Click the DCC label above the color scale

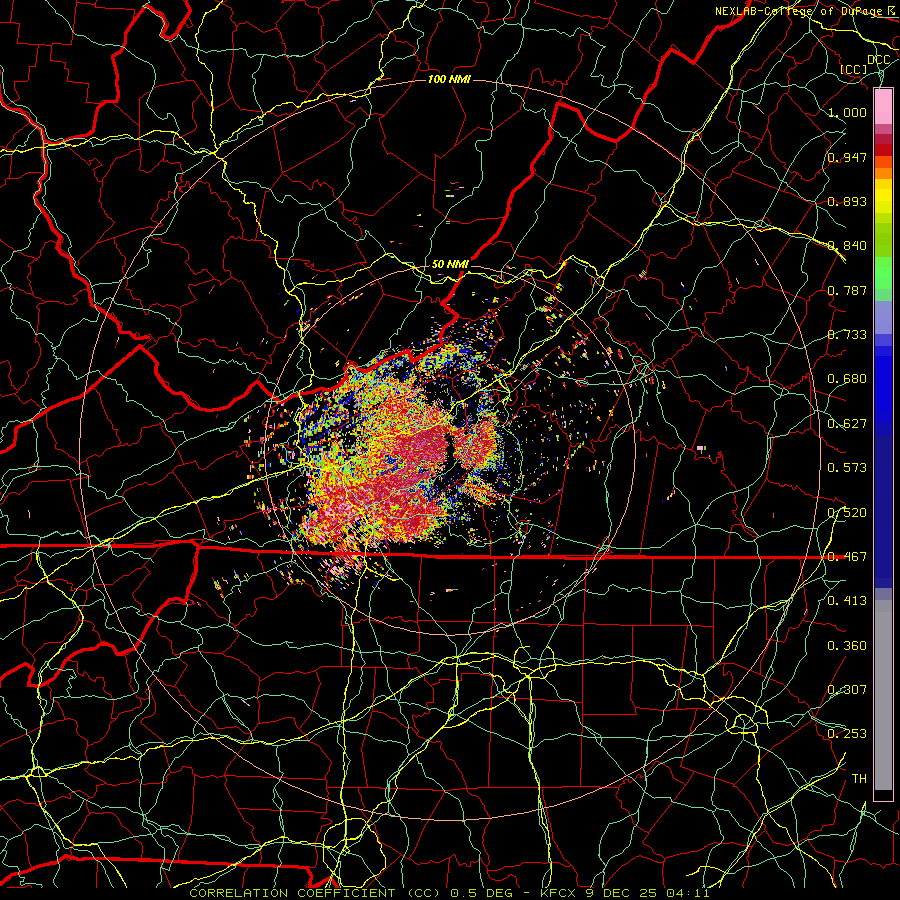coord(878,60)
